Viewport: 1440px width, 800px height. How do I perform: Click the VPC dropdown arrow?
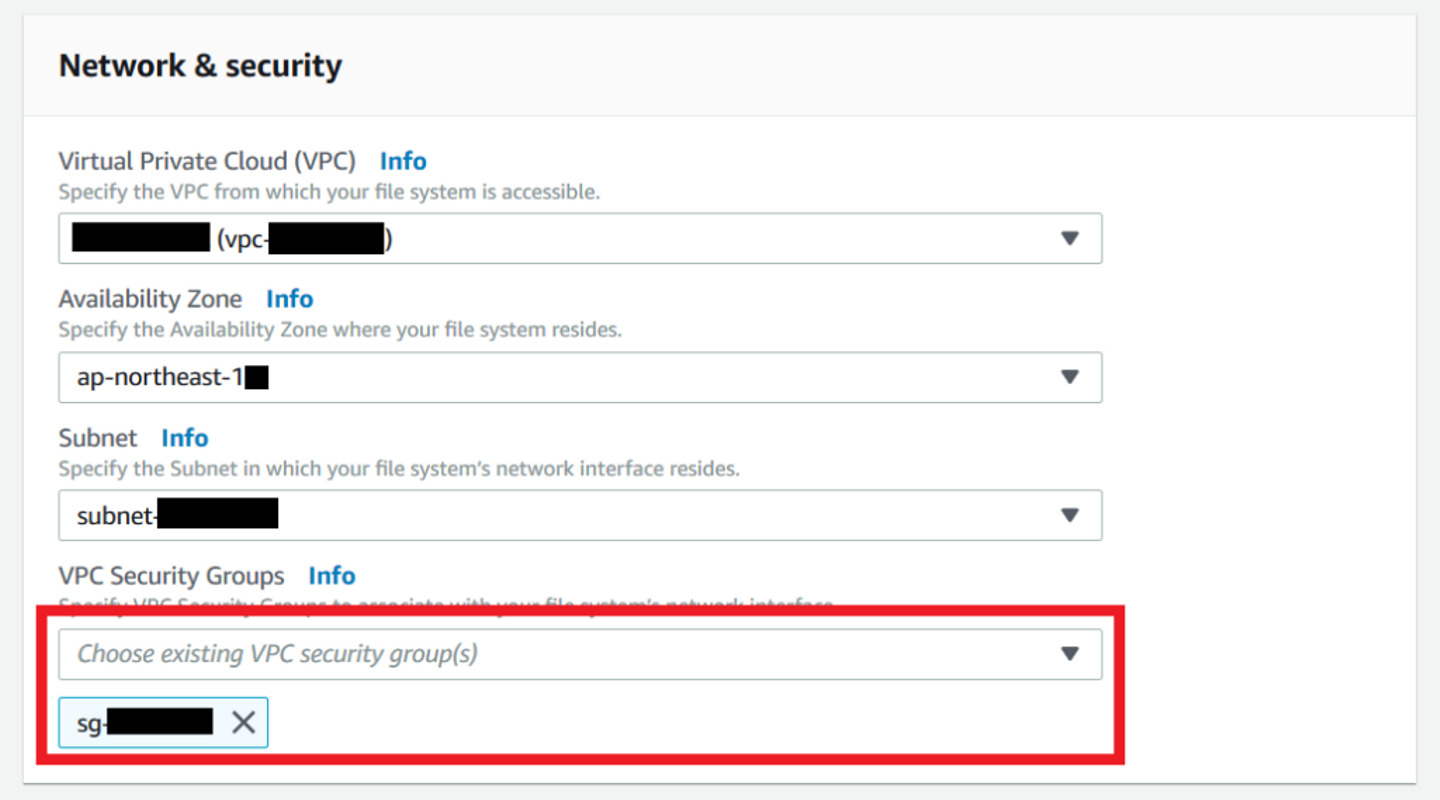(1069, 239)
